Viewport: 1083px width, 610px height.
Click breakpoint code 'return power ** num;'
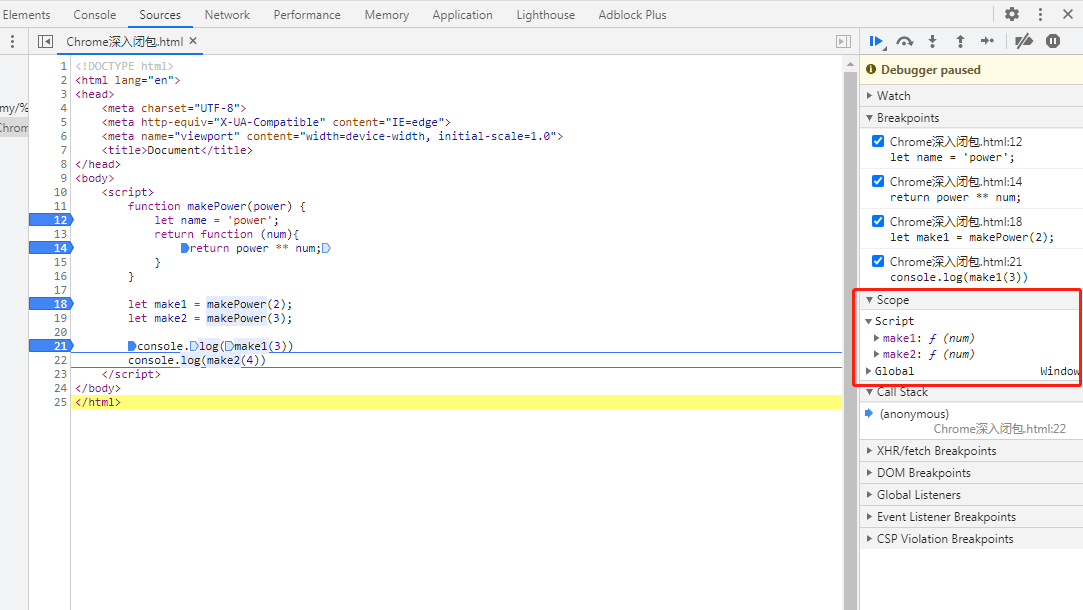tap(955, 198)
